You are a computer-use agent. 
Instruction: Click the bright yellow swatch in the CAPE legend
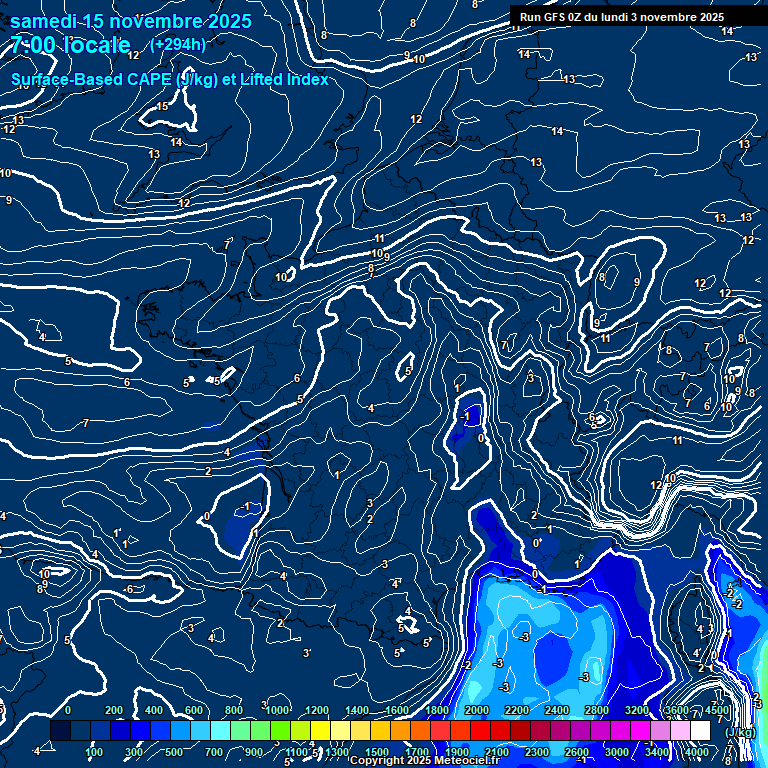click(320, 730)
